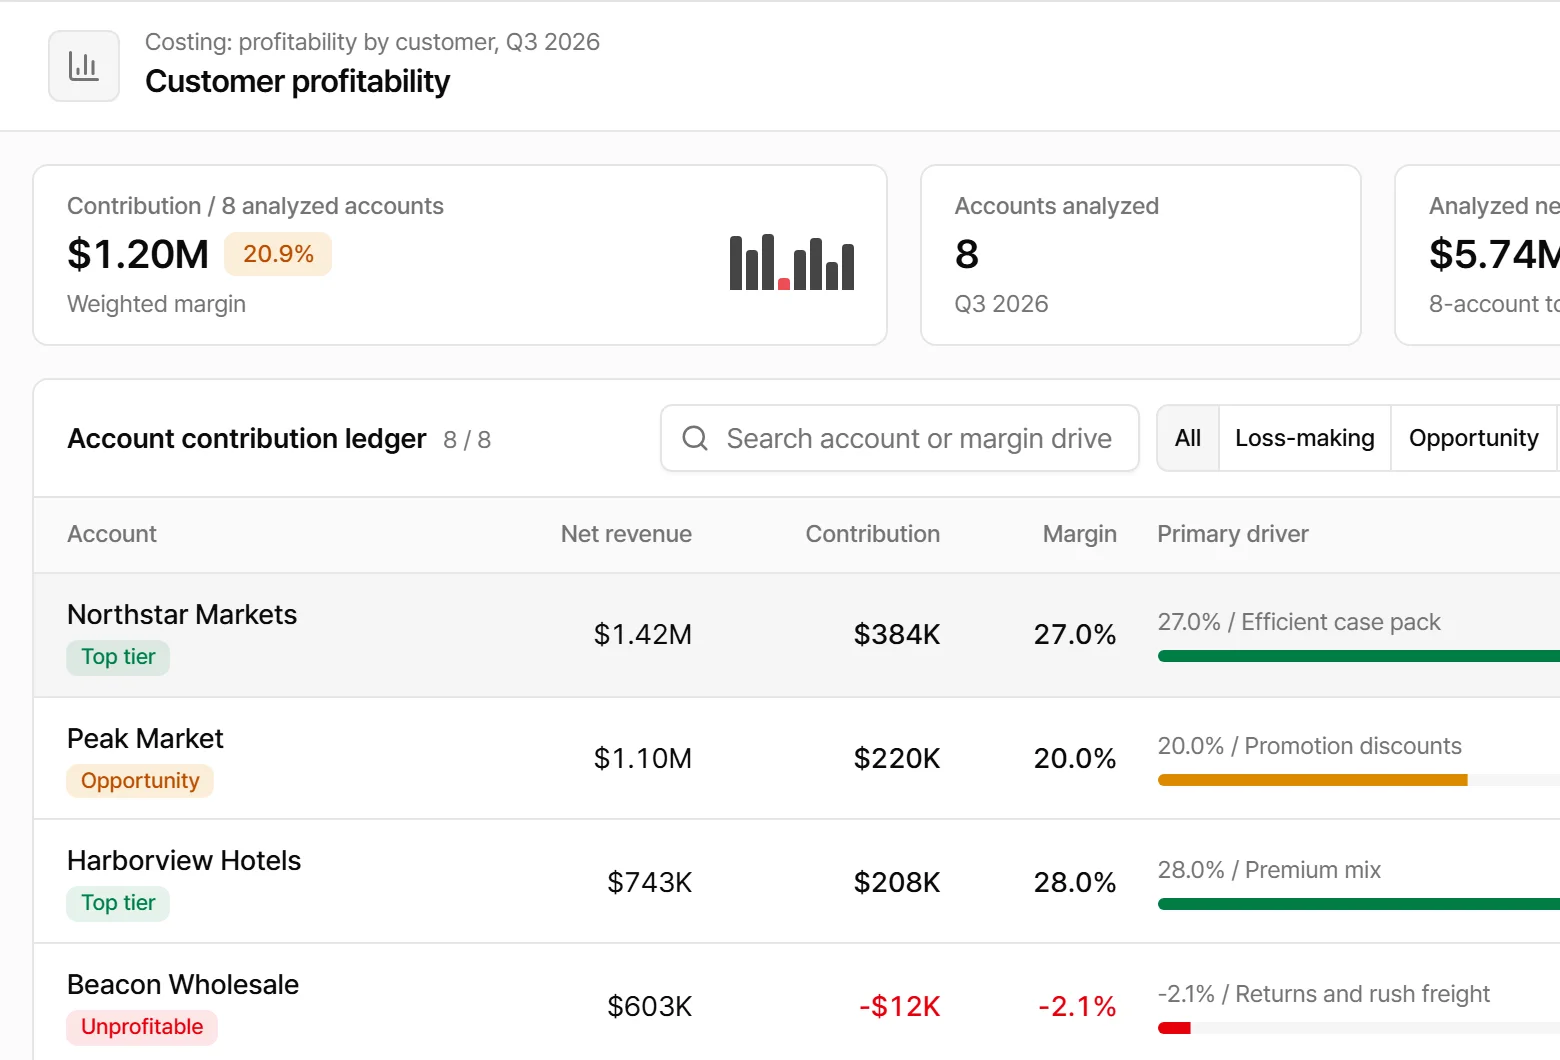Click the 28.0% / Premium mix driver label
Image resolution: width=1560 pixels, height=1060 pixels.
point(1269,870)
